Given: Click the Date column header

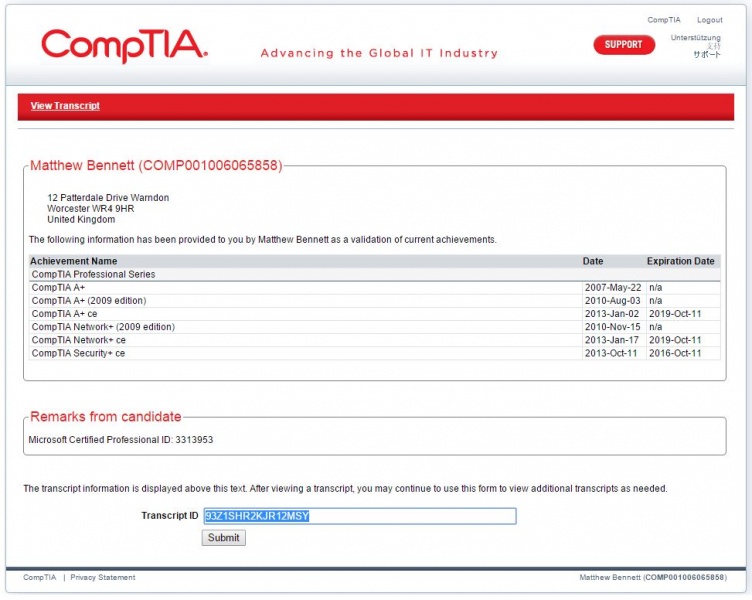Looking at the screenshot, I should pyautogui.click(x=593, y=261).
